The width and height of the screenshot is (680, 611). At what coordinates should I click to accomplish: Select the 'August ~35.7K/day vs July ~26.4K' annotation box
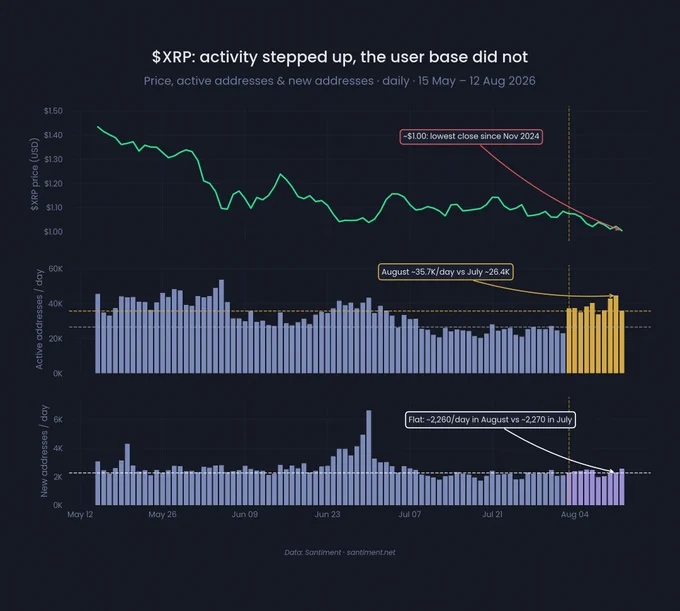coord(446,272)
